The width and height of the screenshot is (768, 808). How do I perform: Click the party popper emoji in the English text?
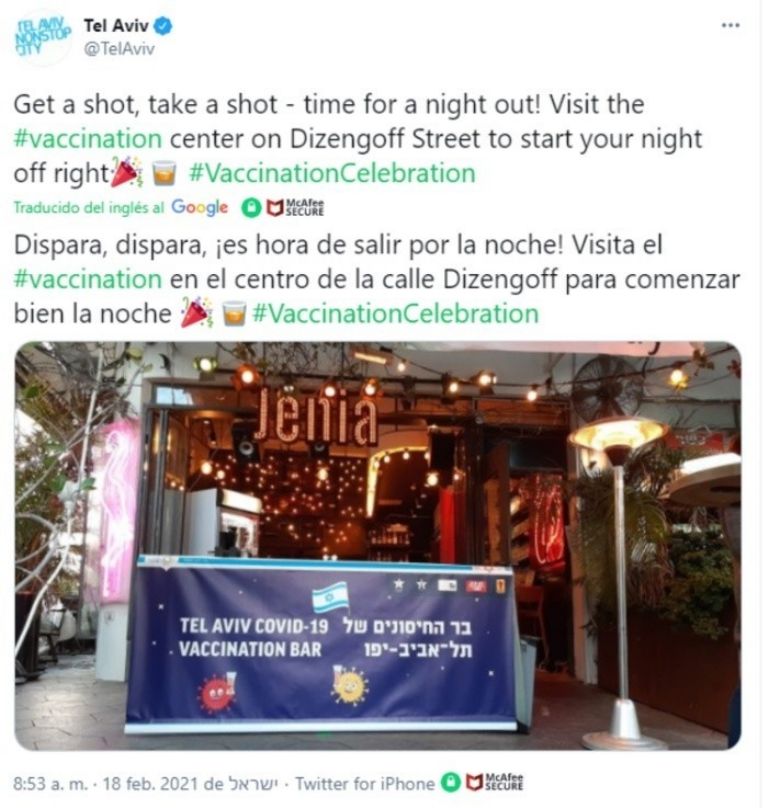(x=127, y=172)
